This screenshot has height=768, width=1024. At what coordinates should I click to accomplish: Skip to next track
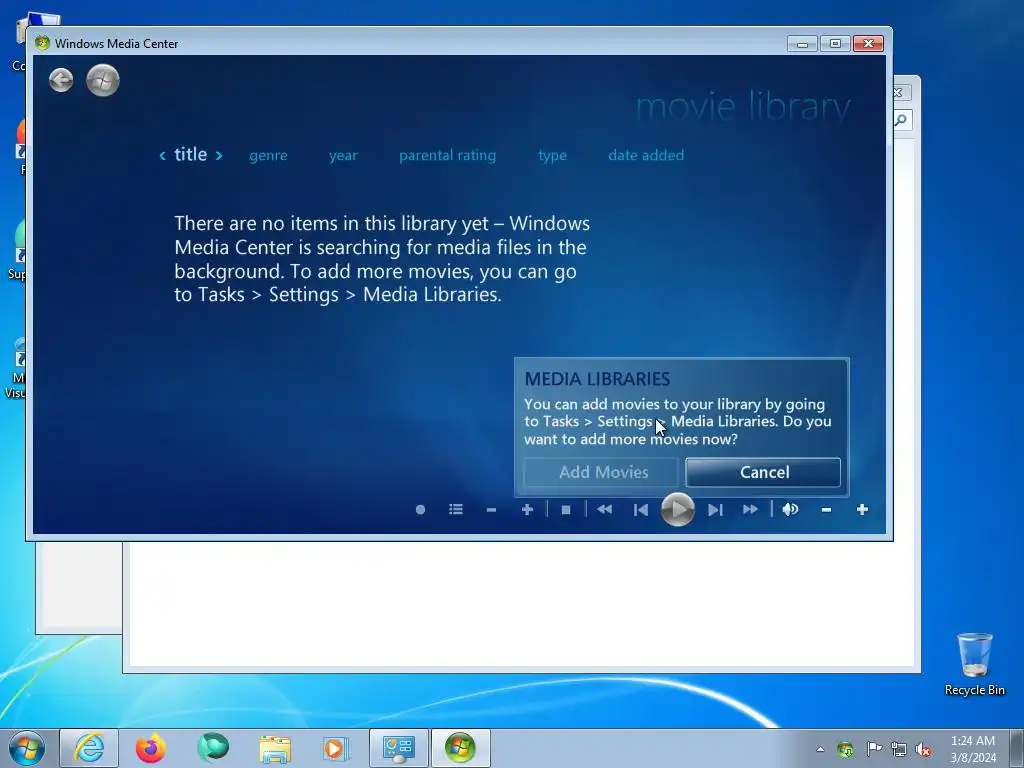tap(715, 509)
